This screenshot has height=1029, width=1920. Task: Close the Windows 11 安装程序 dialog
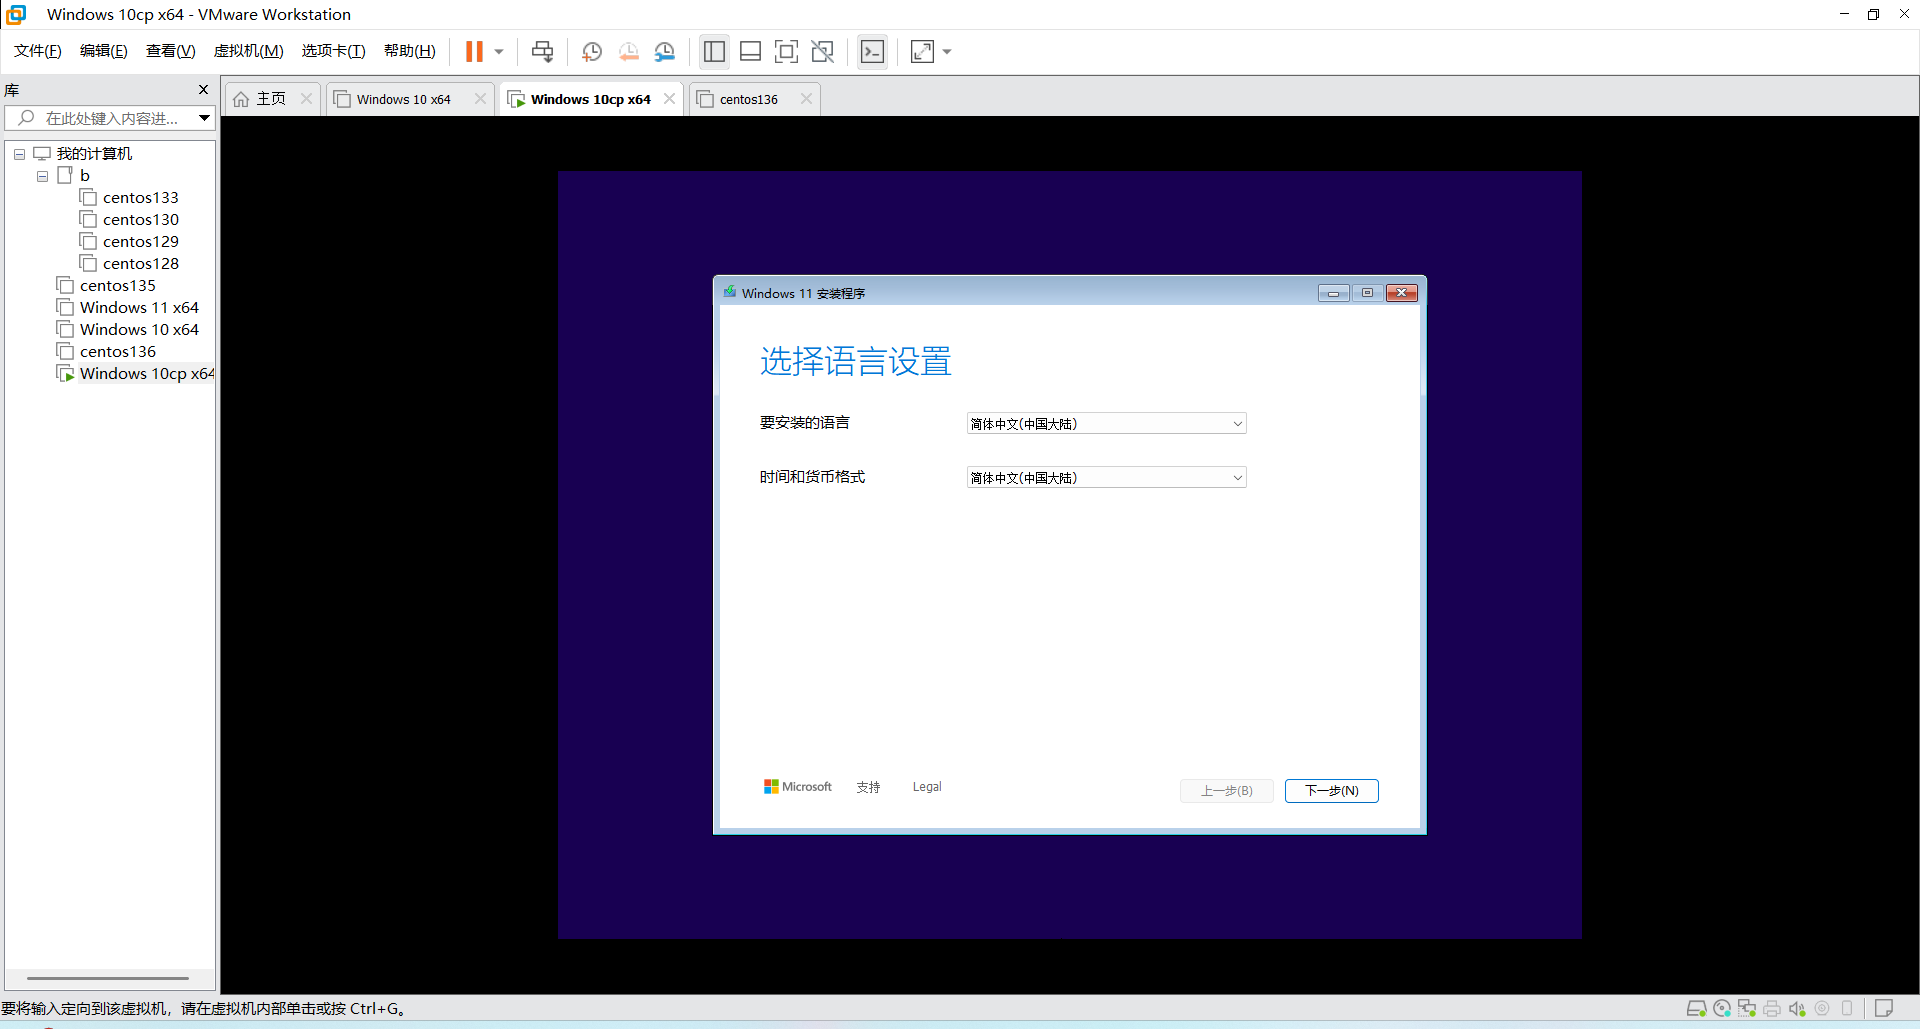click(1401, 293)
